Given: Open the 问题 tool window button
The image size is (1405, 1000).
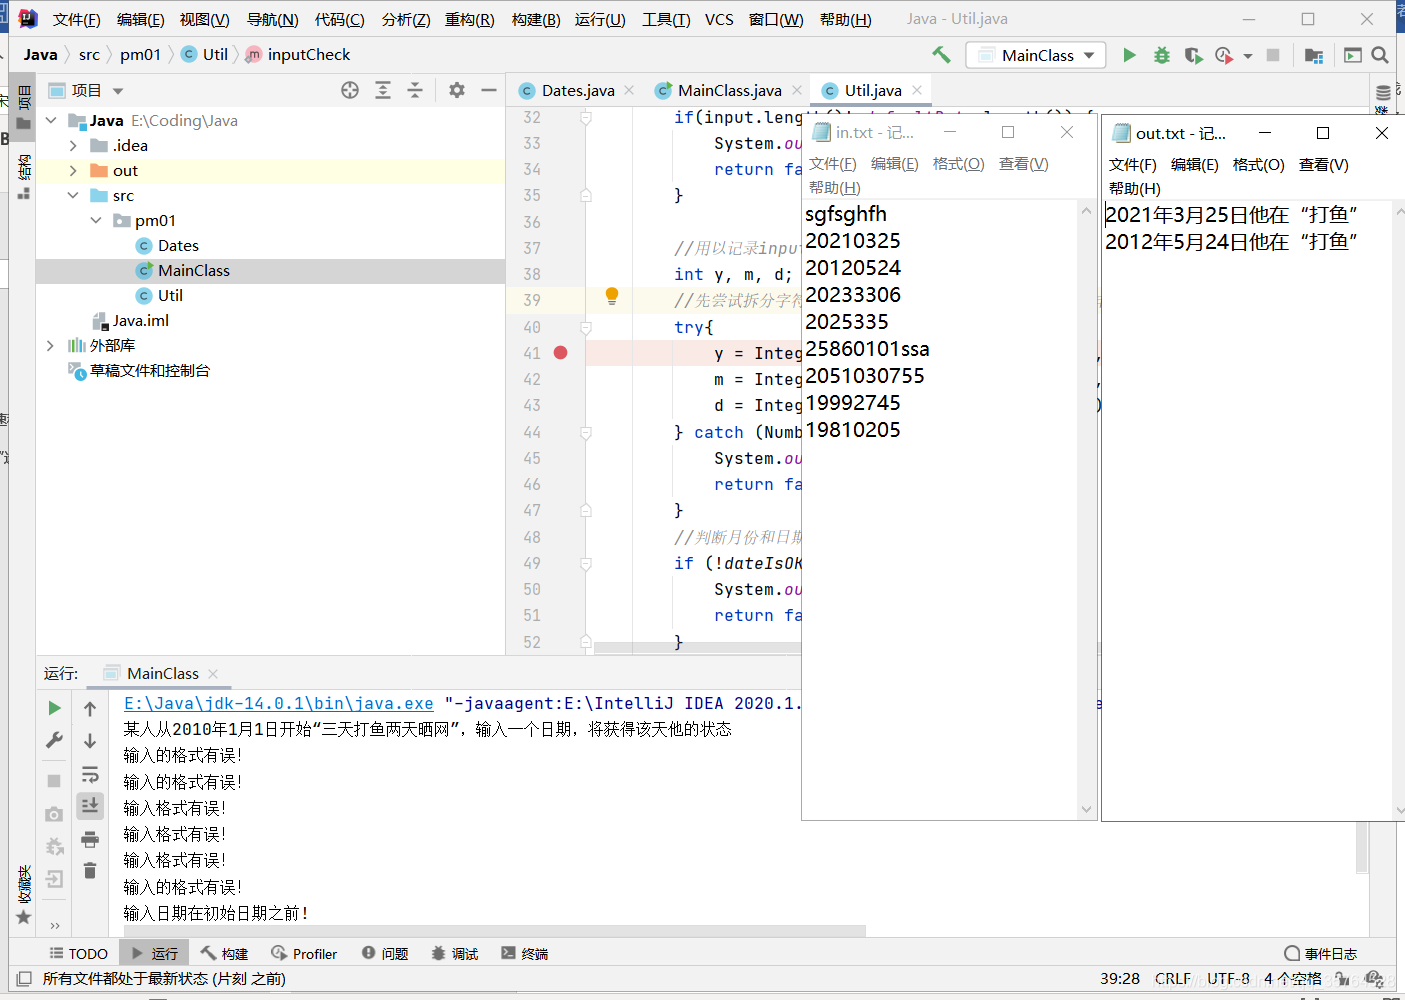Looking at the screenshot, I should [x=385, y=954].
